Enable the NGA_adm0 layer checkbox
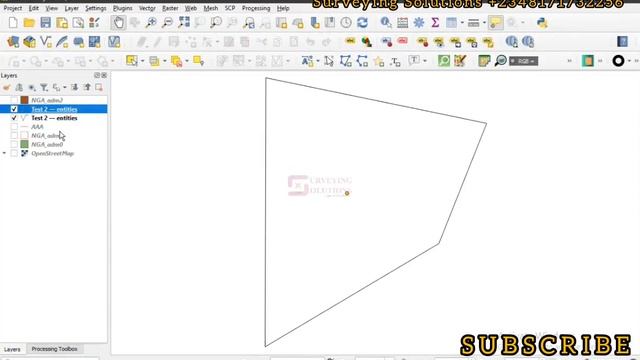Image resolution: width=640 pixels, height=360 pixels. coord(14,144)
